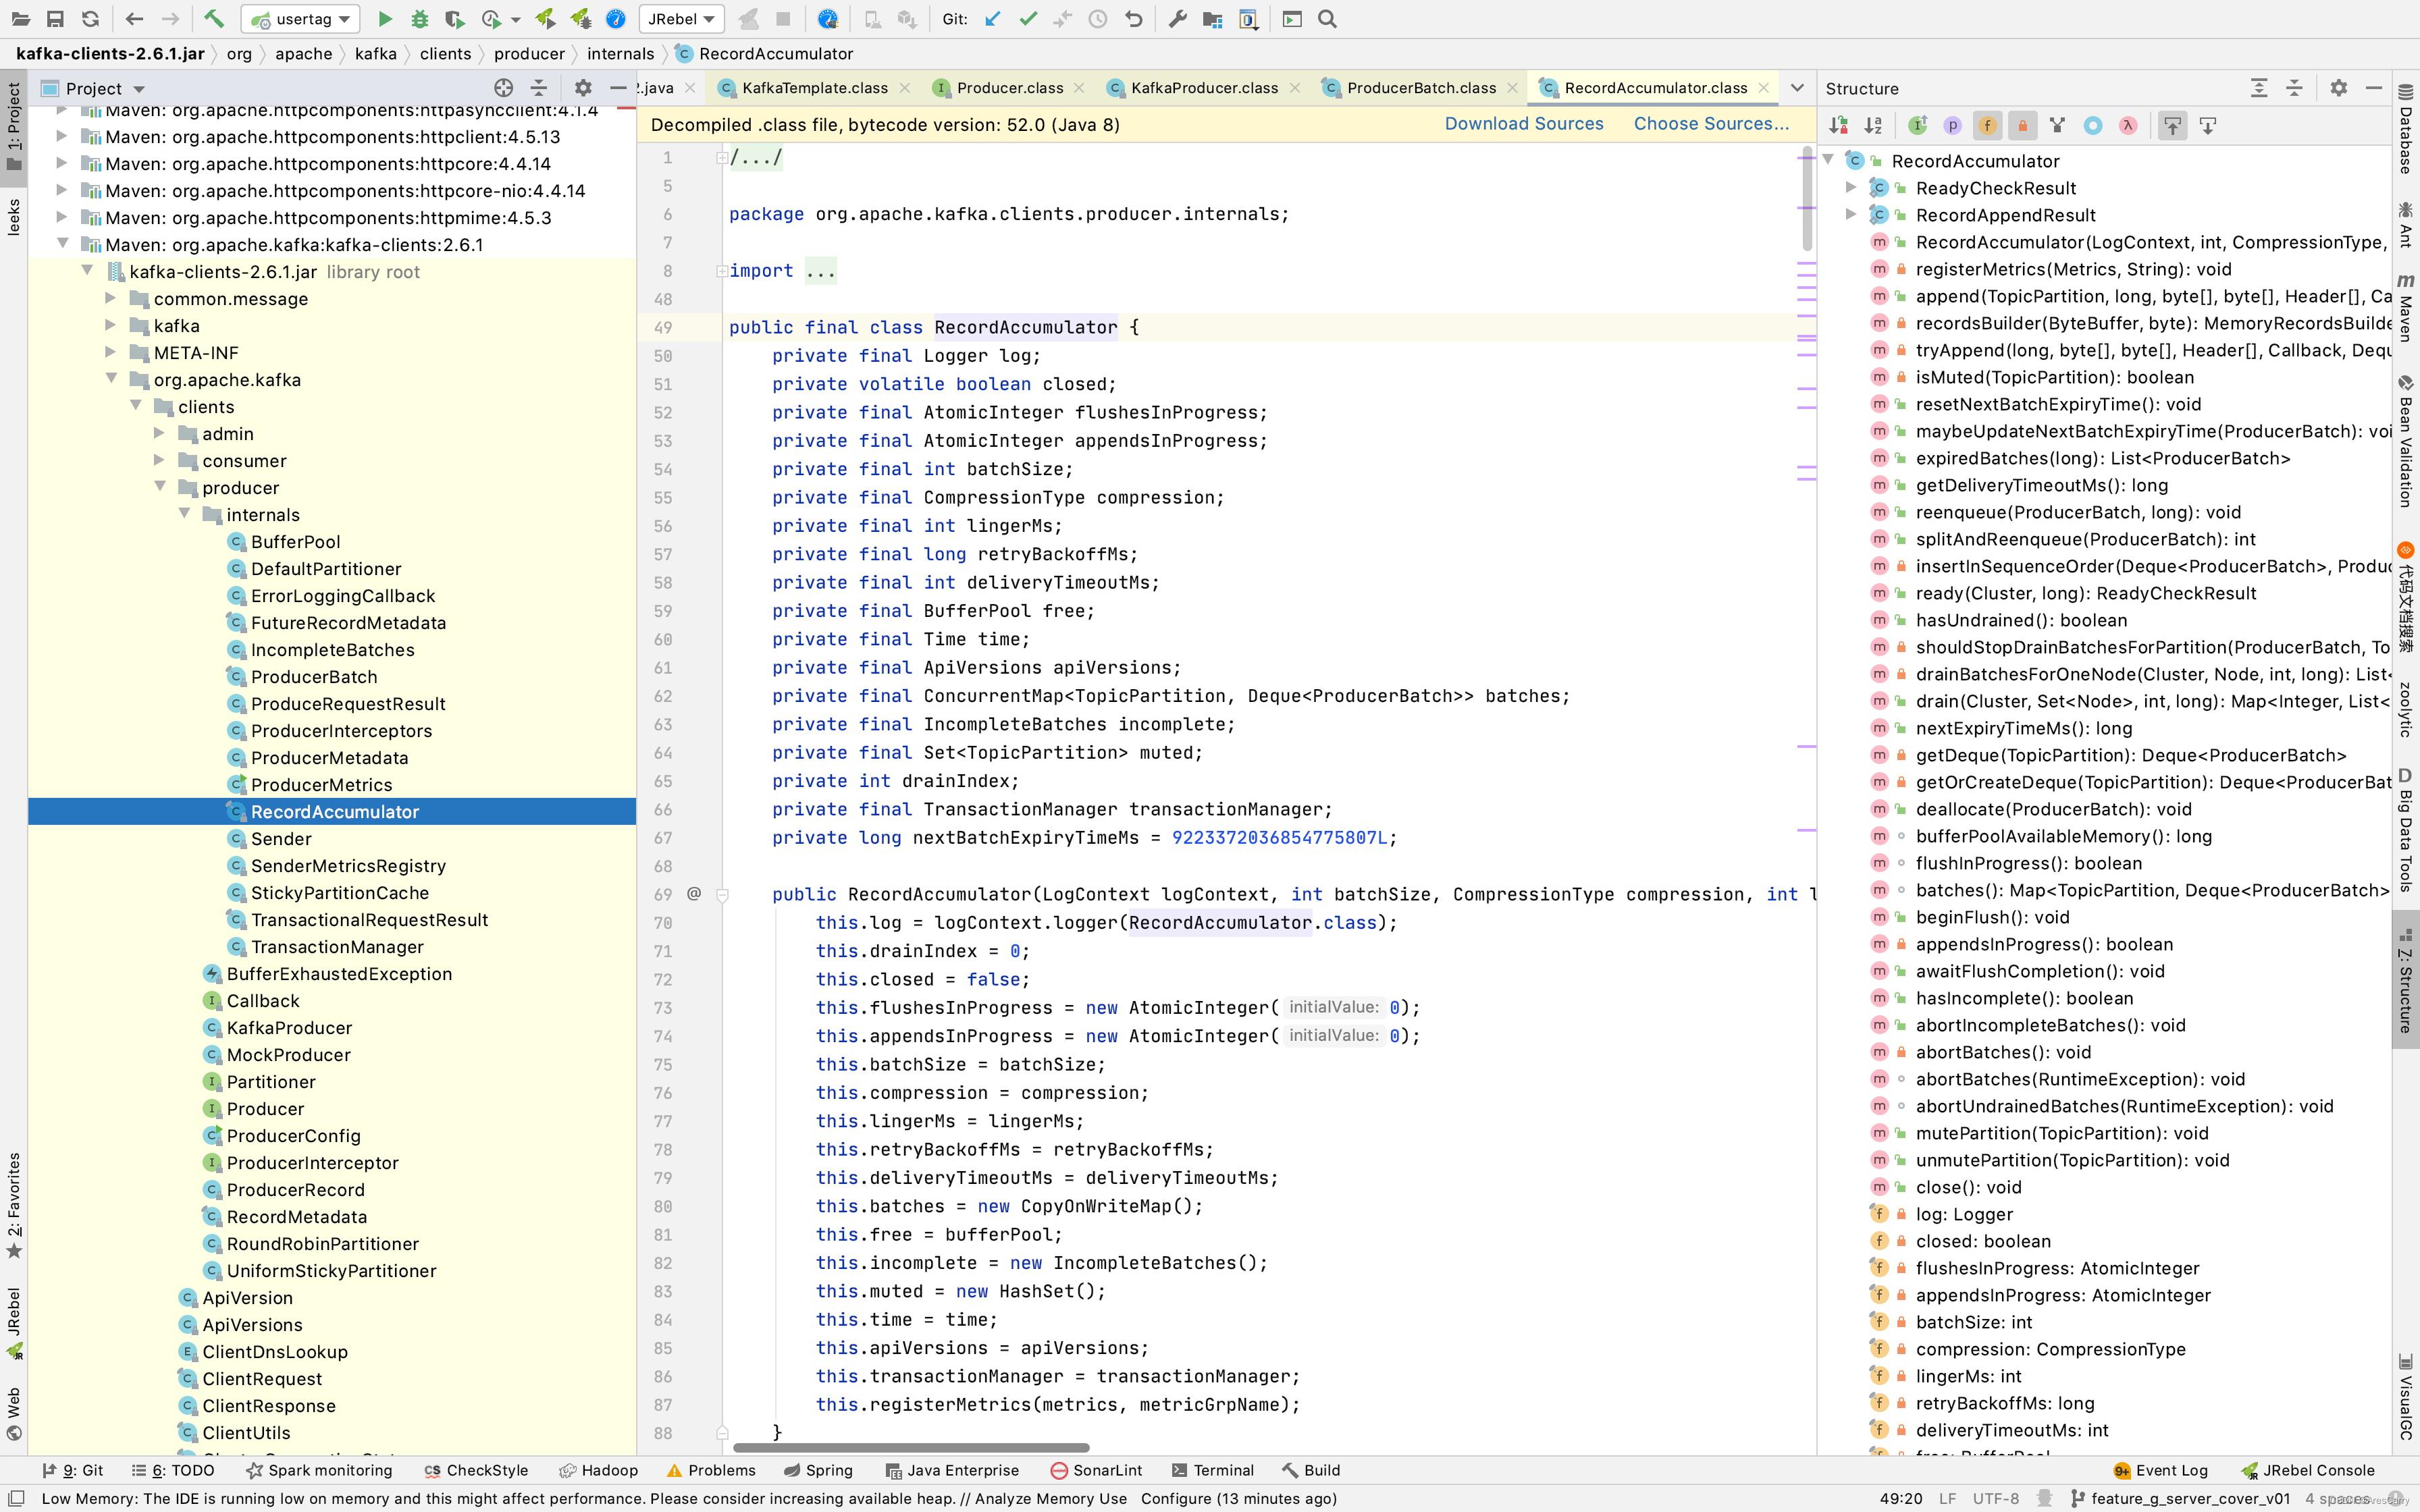Click the editor vertical scrollbar thumb

[x=1807, y=200]
